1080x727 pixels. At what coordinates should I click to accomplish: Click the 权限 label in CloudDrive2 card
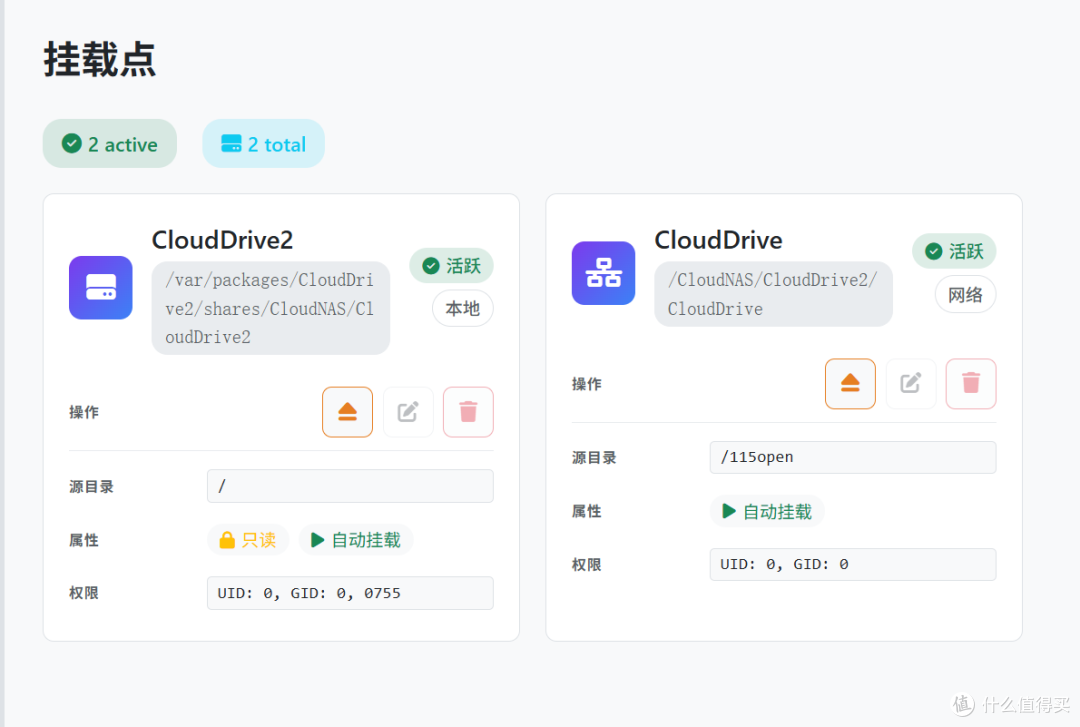pos(84,593)
